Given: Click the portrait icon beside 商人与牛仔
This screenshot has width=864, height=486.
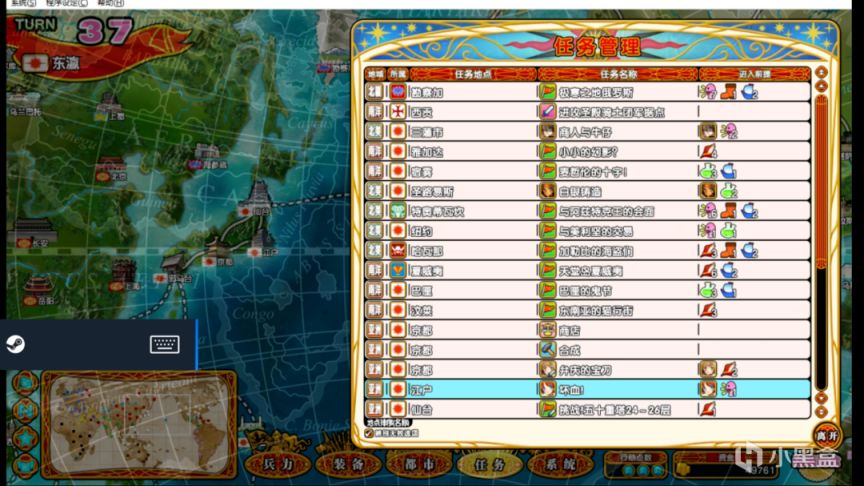Looking at the screenshot, I should tap(547, 131).
